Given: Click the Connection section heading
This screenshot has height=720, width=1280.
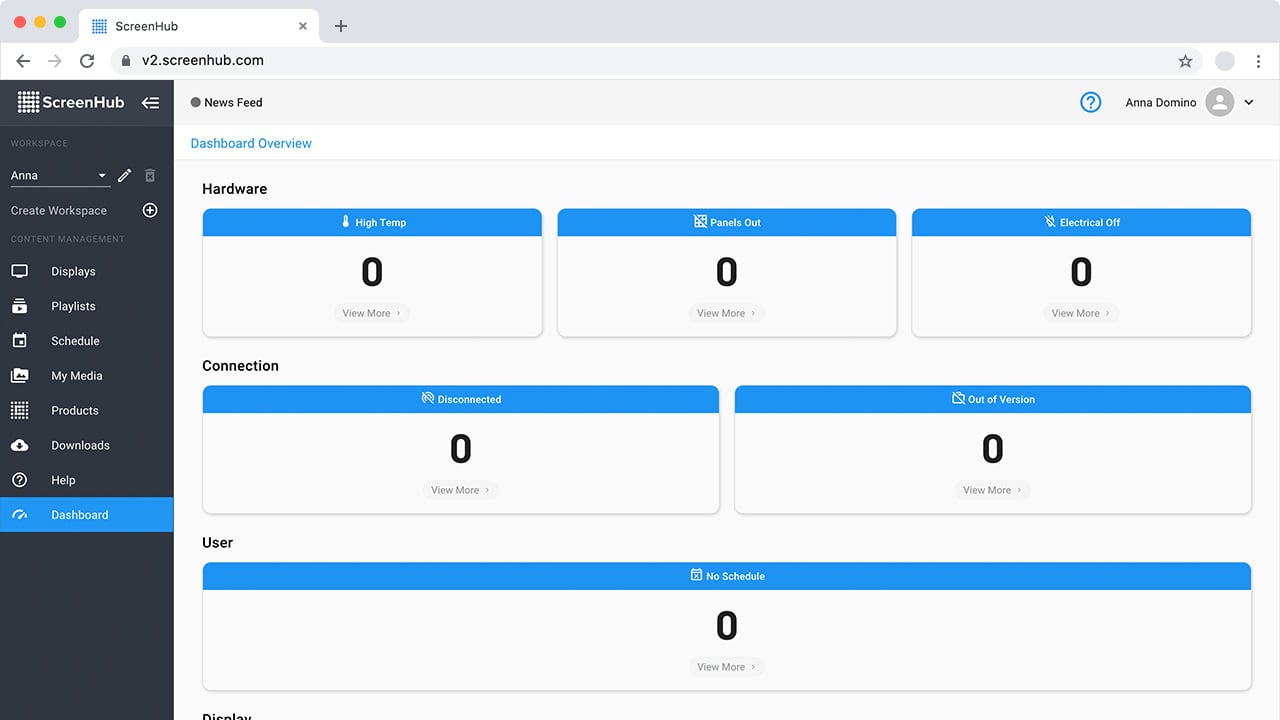Looking at the screenshot, I should point(240,366).
